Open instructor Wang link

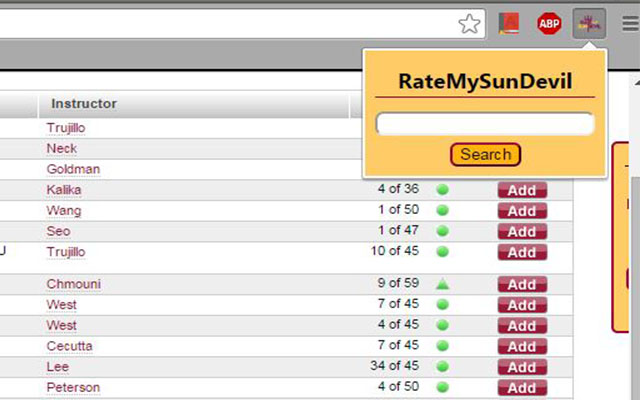[64, 211]
